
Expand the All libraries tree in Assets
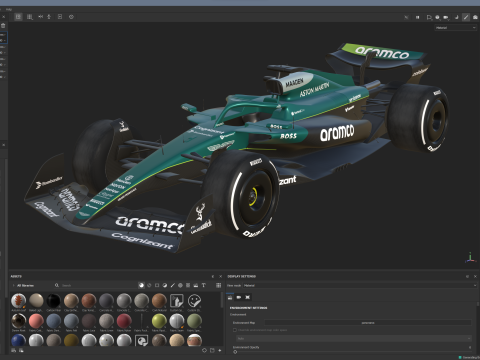pos(13,285)
